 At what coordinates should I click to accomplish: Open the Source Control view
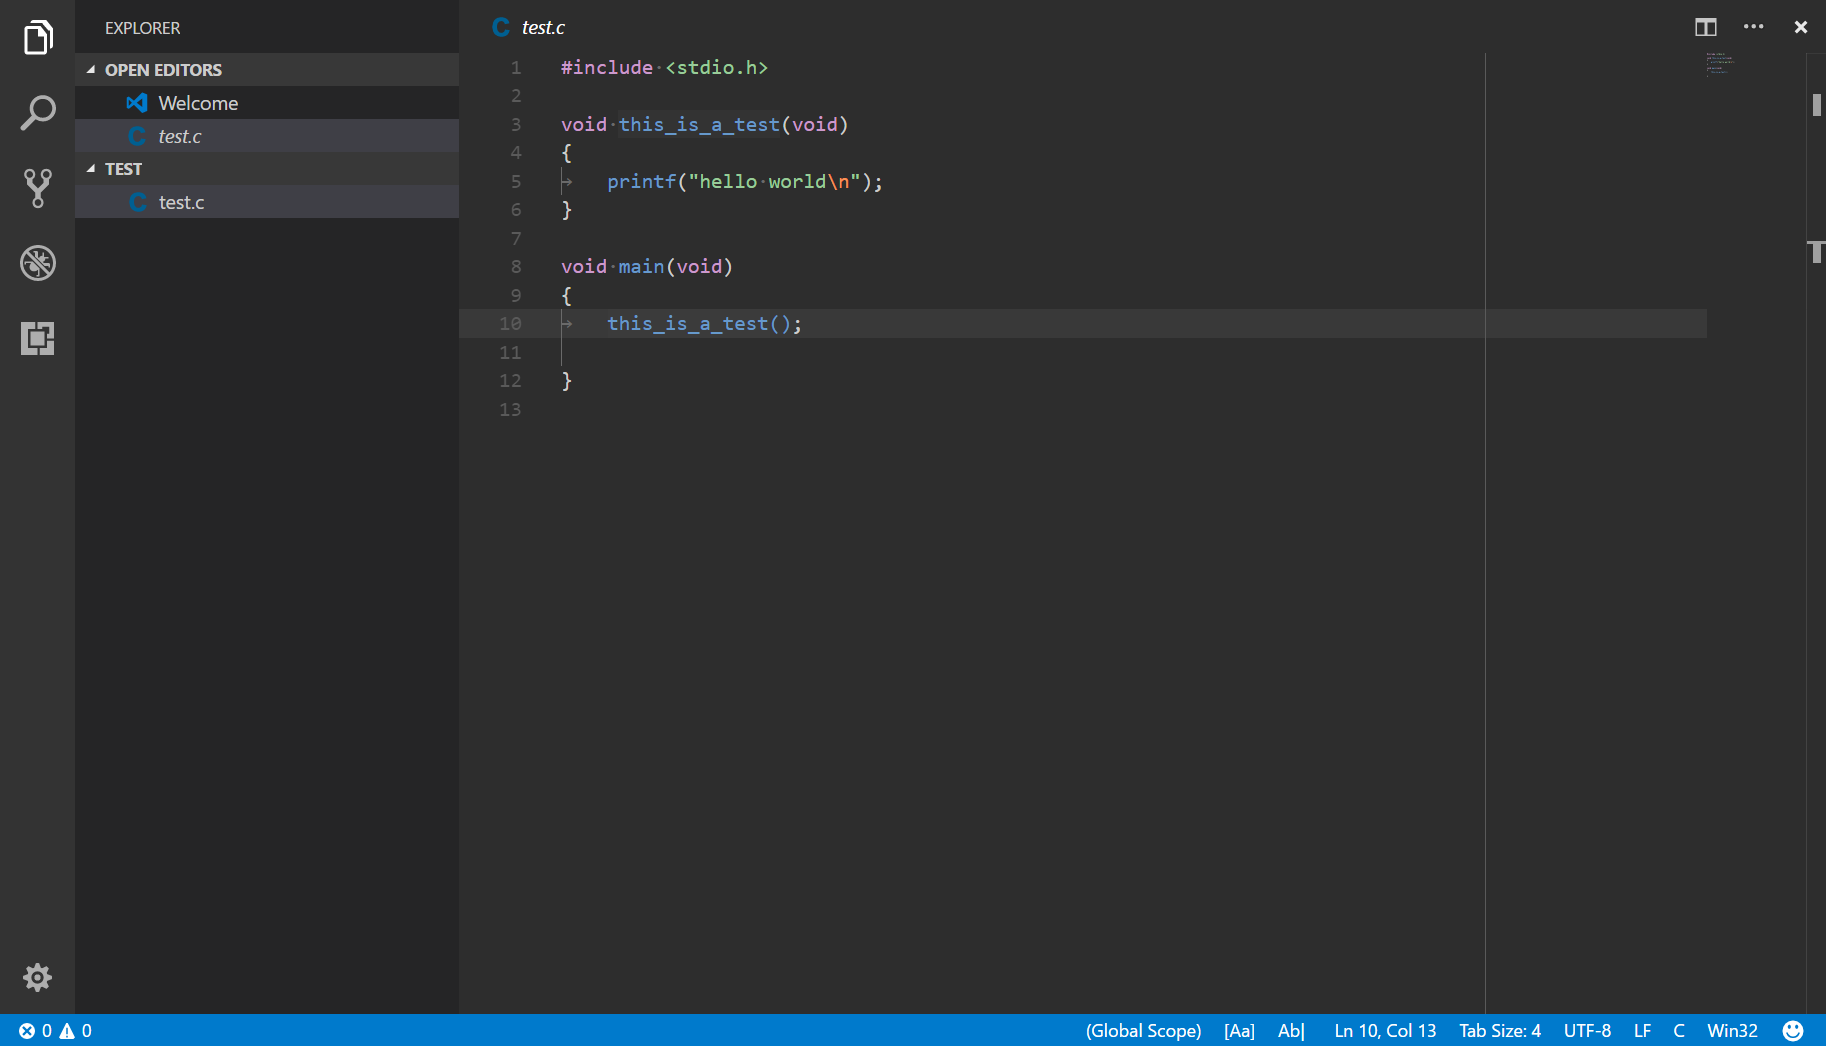tap(38, 188)
